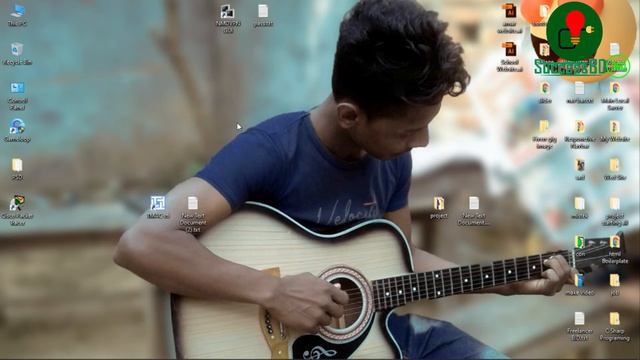
Task: Select the website folder icon
Action: pos(580,208)
